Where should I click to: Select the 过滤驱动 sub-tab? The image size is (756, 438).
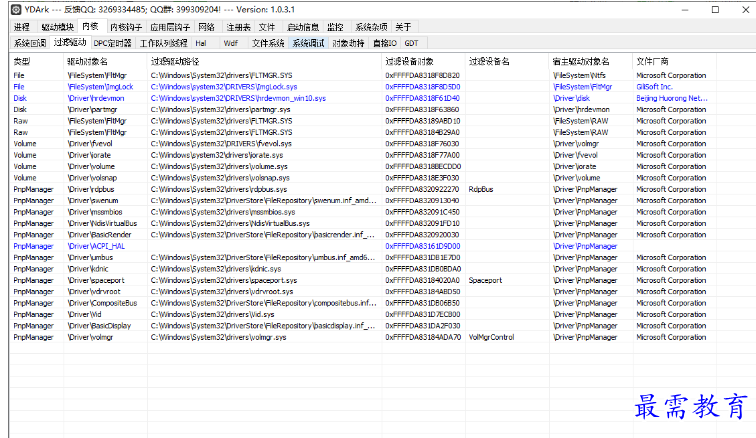70,42
